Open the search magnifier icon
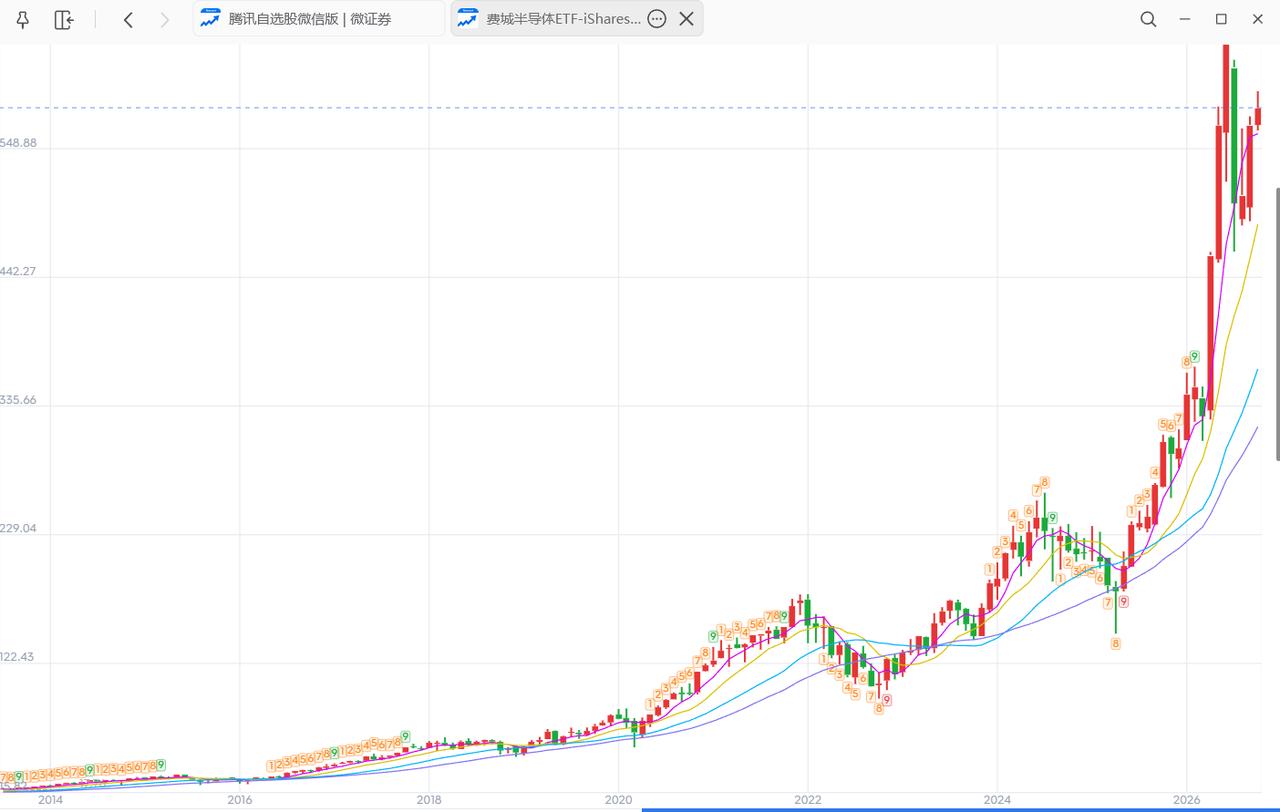The image size is (1280, 812). coord(1148,19)
